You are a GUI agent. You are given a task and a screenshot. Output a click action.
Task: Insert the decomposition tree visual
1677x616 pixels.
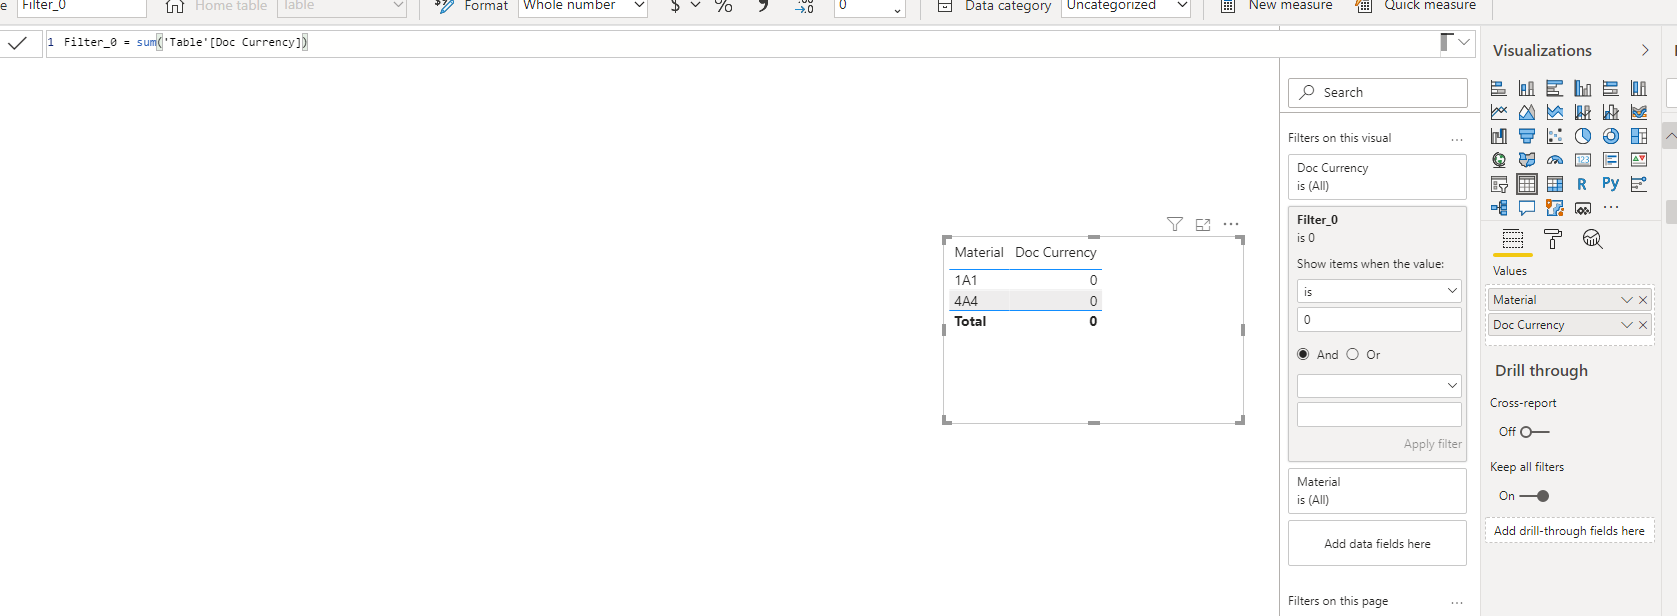point(1498,208)
